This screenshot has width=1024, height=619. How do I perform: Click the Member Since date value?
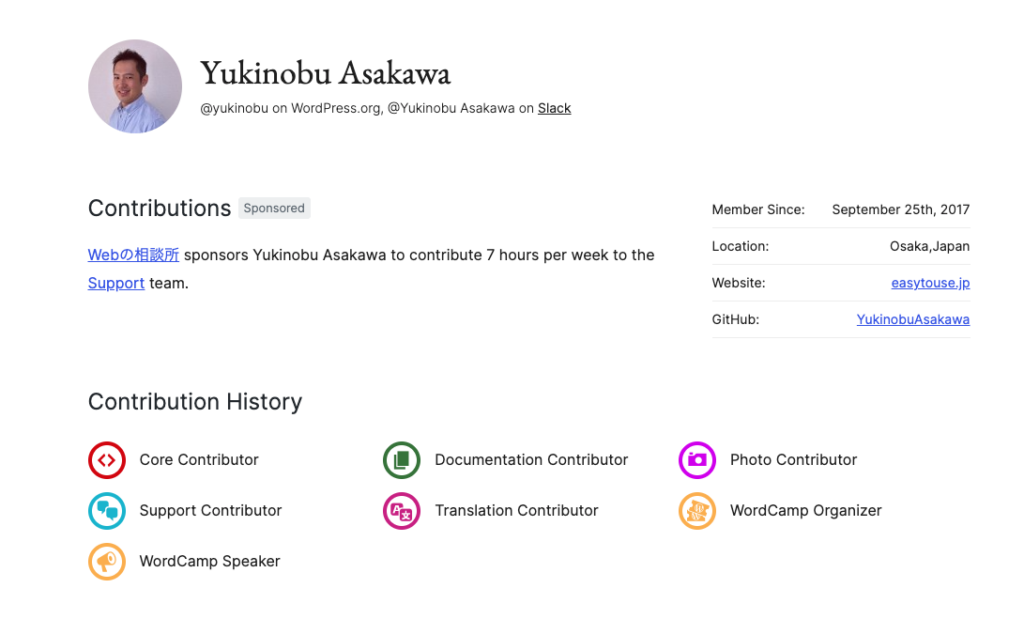coord(901,210)
